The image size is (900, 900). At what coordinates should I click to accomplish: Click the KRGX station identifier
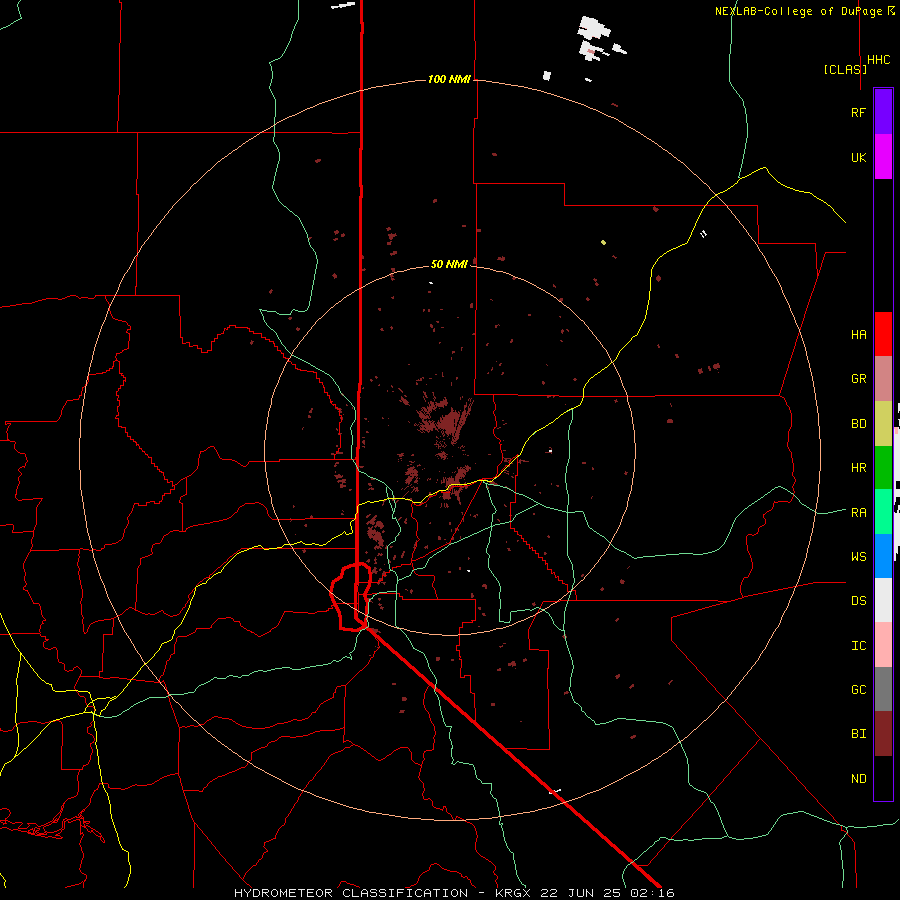[x=514, y=893]
